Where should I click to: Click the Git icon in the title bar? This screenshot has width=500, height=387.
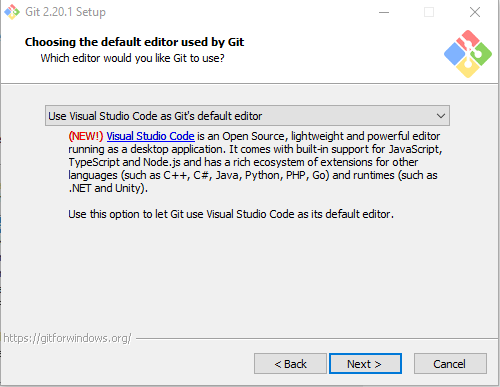click(x=12, y=12)
